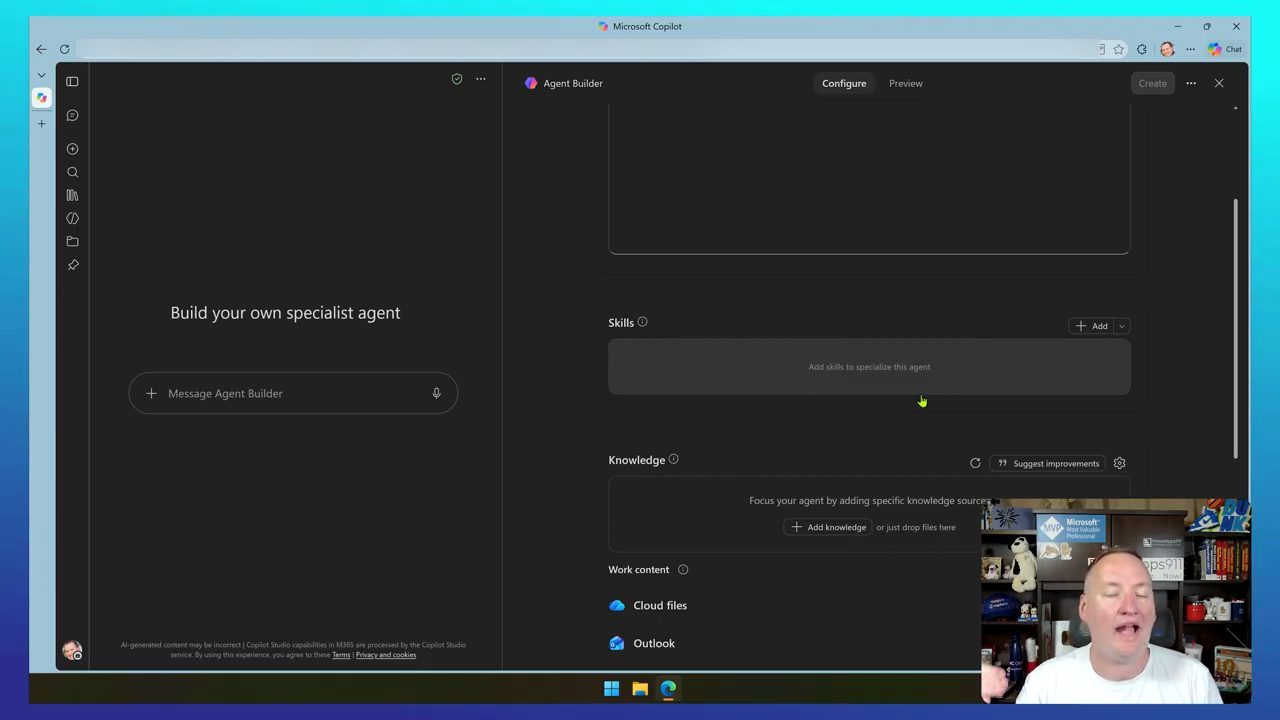Viewport: 1280px width, 720px height.
Task: Open Knowledge settings gear
Action: [1119, 463]
